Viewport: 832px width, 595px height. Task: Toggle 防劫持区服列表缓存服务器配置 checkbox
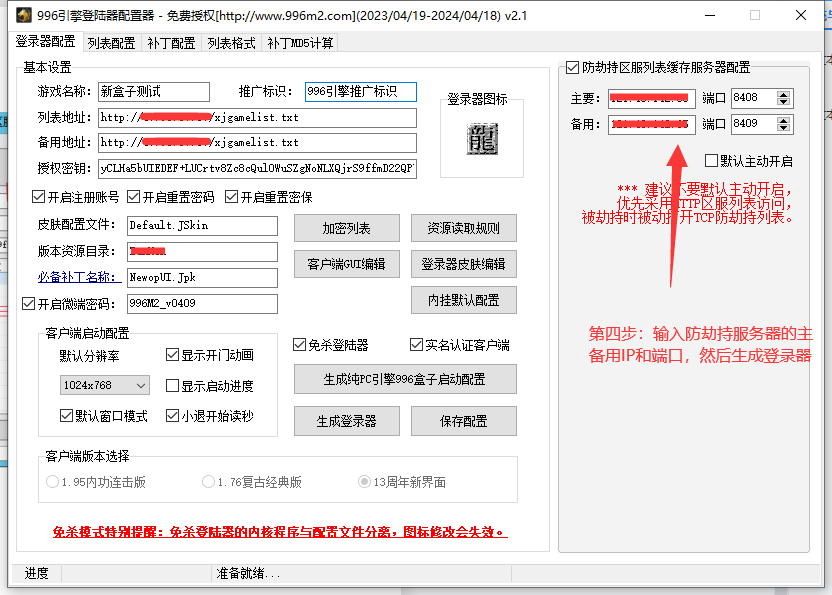point(572,68)
